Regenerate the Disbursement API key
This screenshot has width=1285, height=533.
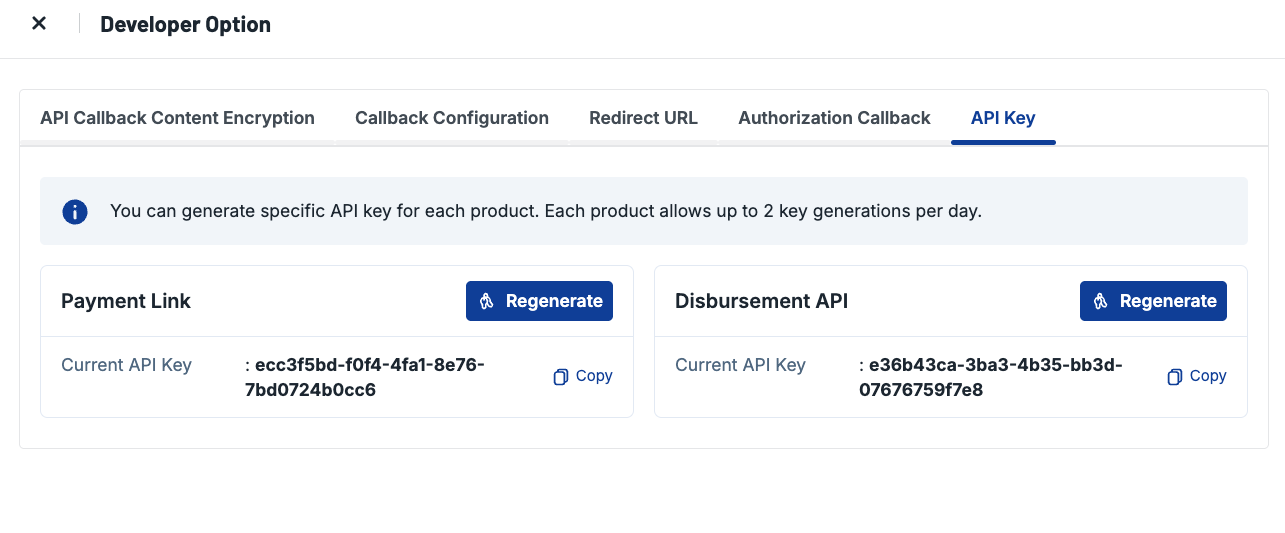click(x=1153, y=301)
